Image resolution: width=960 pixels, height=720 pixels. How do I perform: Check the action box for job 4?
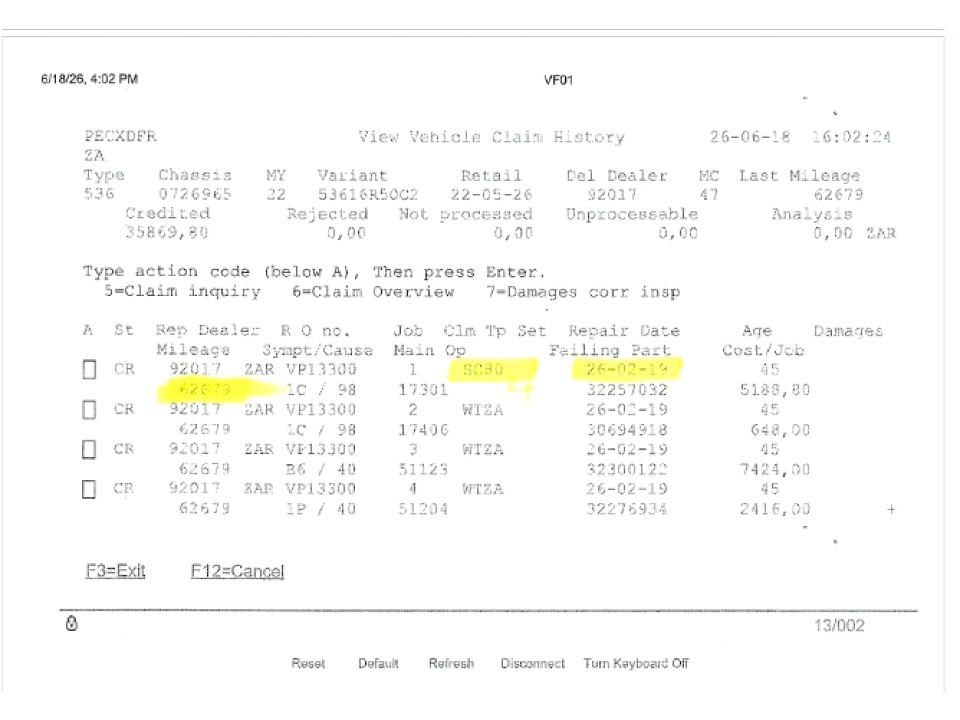pyautogui.click(x=89, y=489)
